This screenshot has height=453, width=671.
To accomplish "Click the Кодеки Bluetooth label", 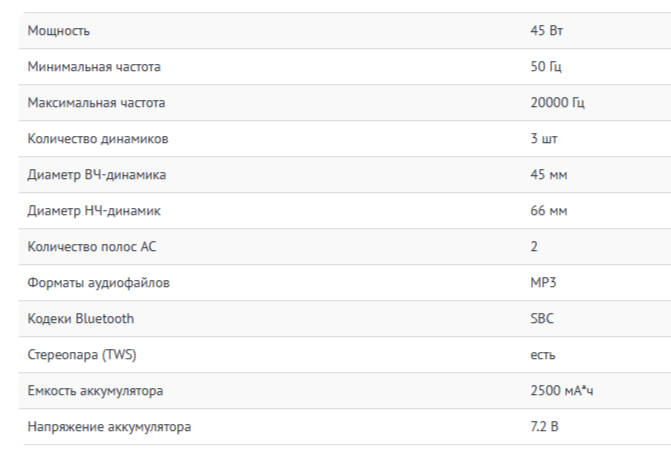I will click(81, 319).
